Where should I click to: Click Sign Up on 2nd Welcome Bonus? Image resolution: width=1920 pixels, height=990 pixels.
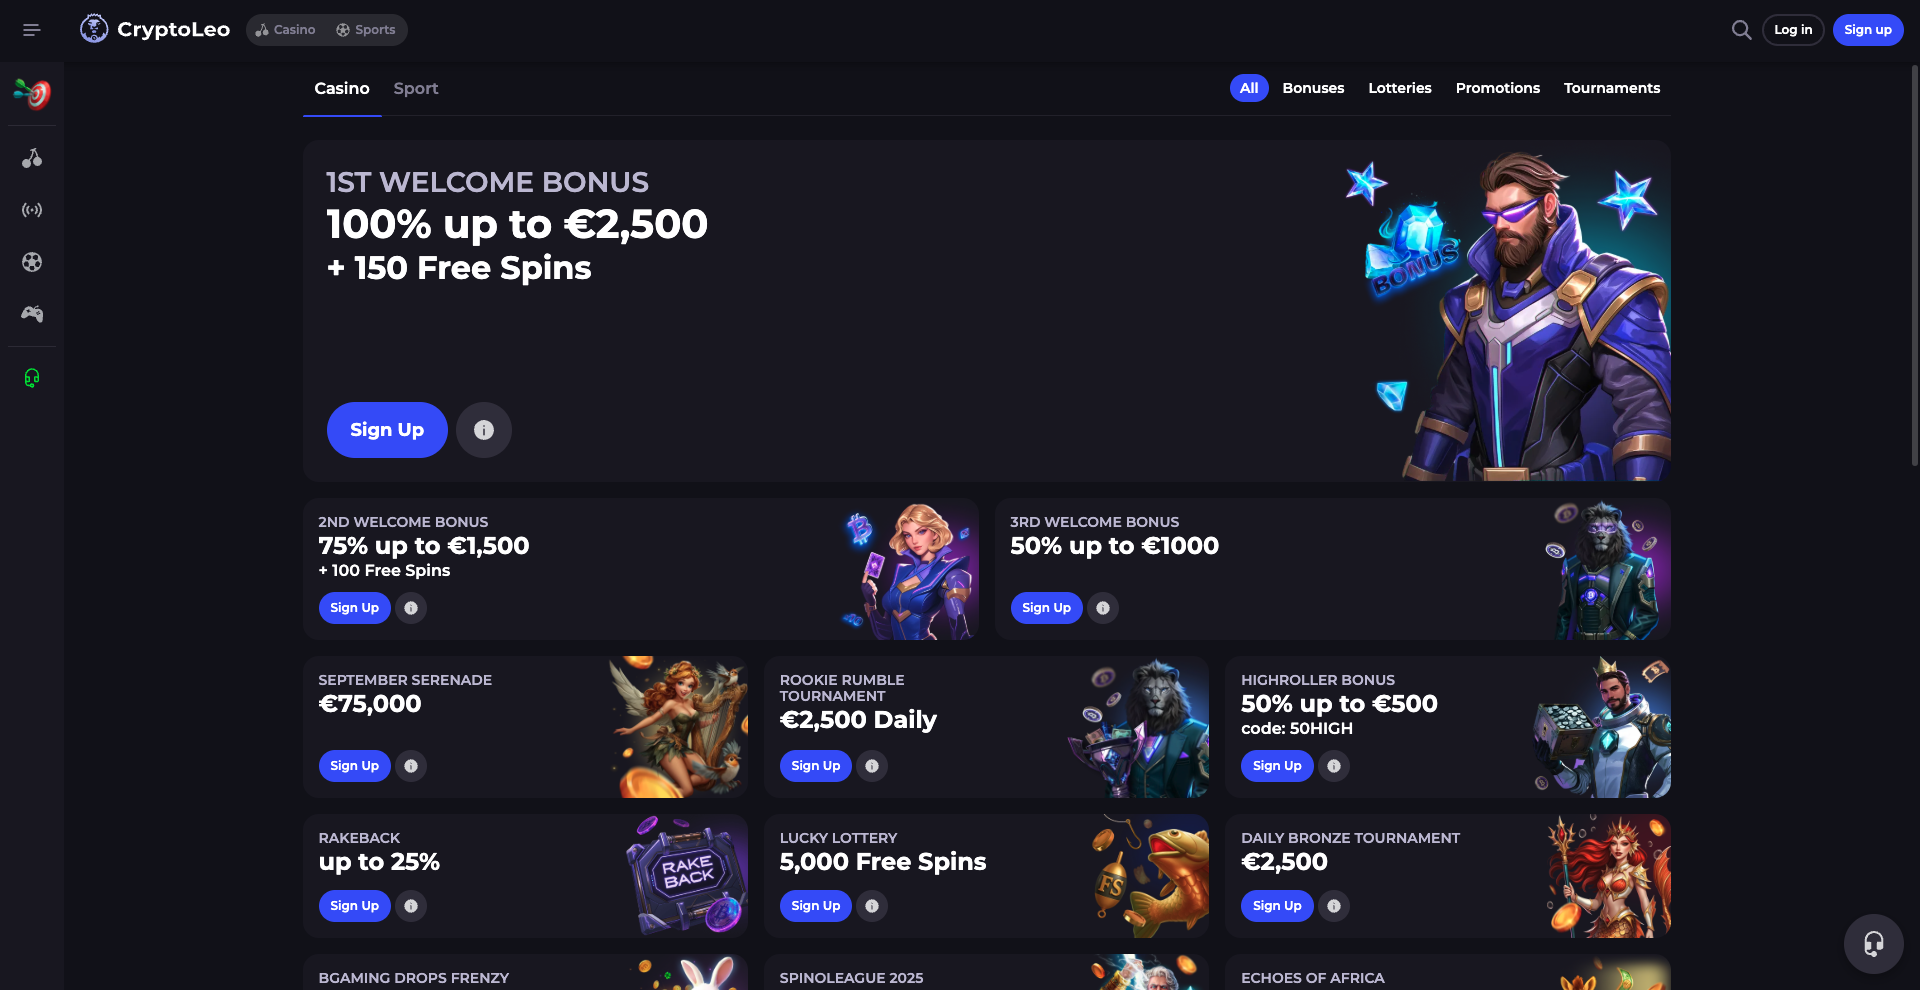coord(355,608)
